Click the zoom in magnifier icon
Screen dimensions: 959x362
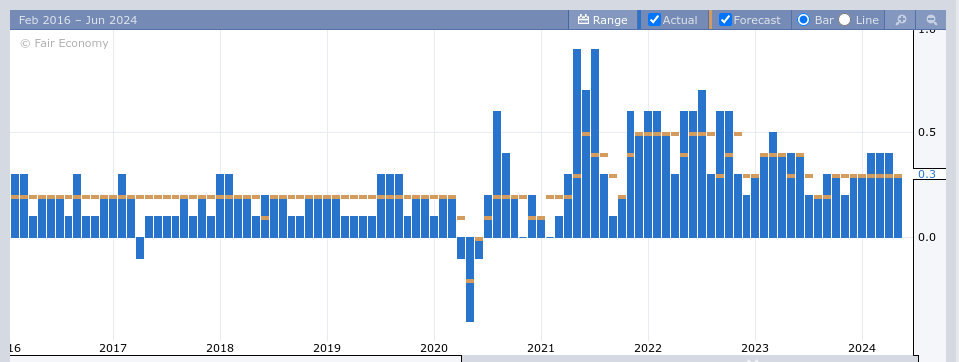pos(900,20)
